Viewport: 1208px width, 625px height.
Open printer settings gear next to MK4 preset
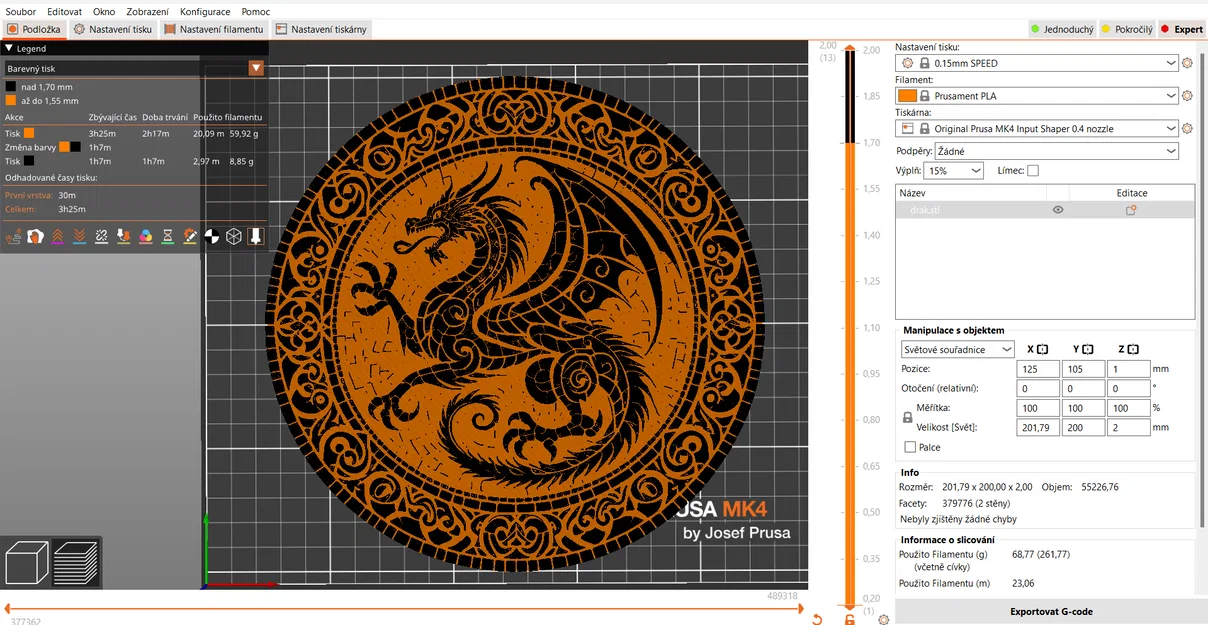coord(1188,129)
